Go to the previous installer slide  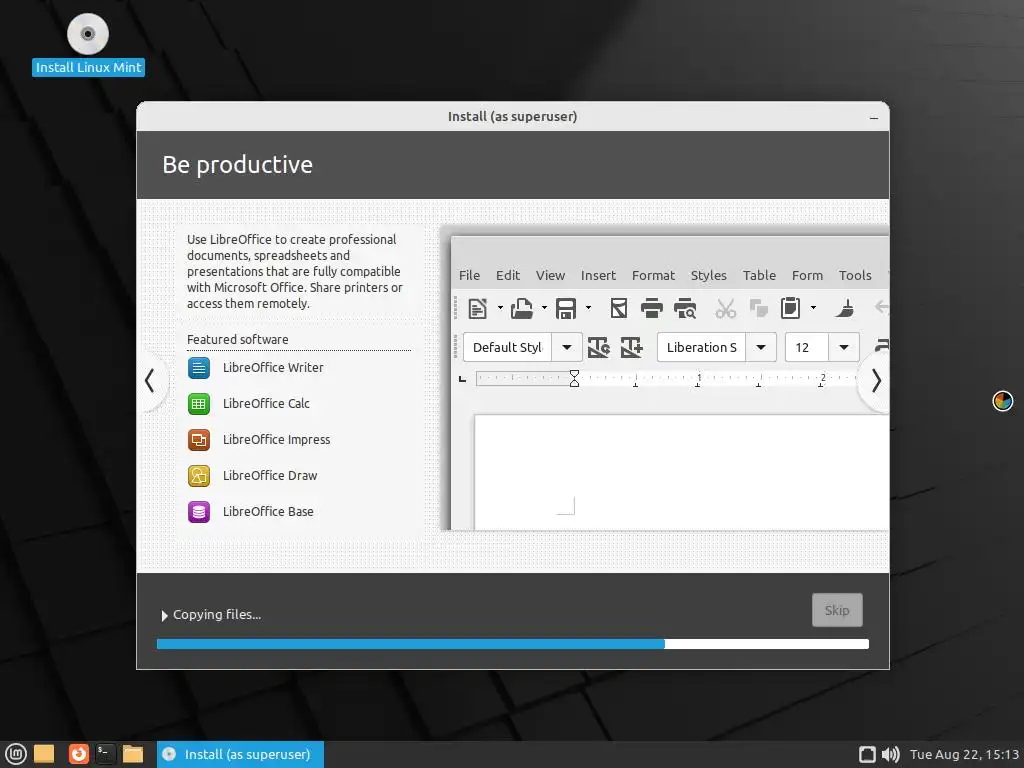click(x=150, y=381)
